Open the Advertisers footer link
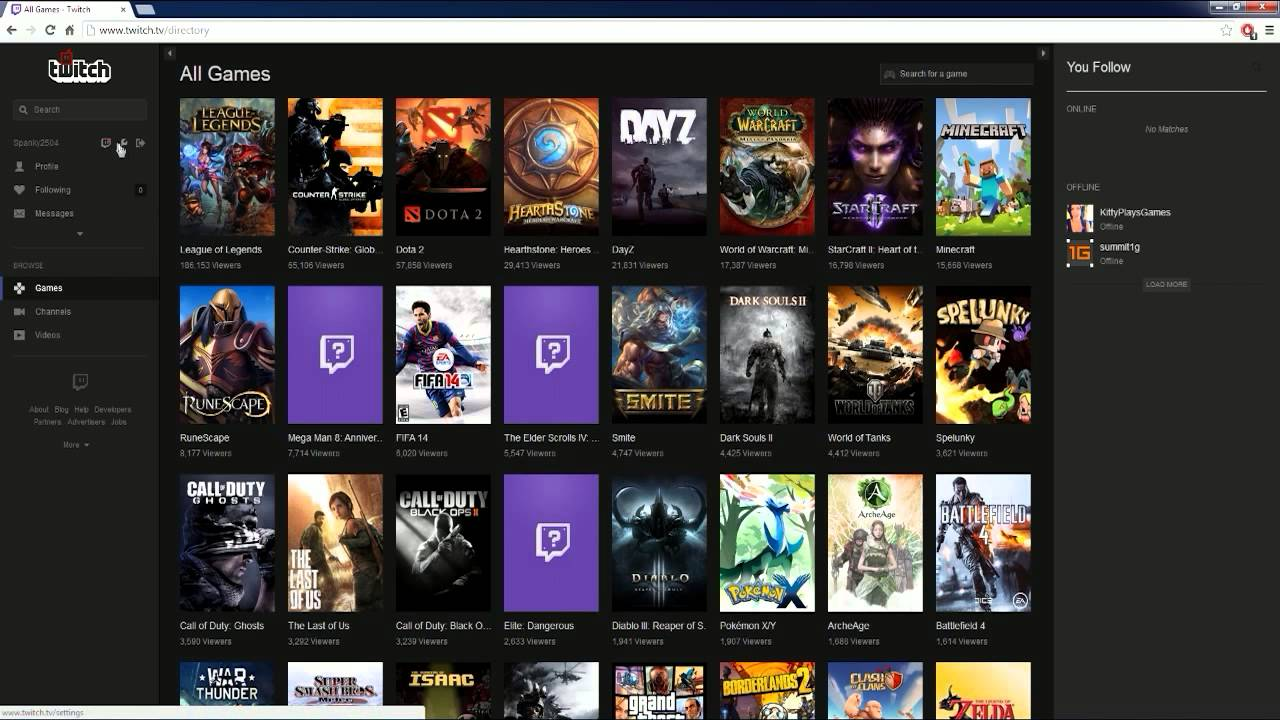The height and width of the screenshot is (720, 1280). coord(86,422)
